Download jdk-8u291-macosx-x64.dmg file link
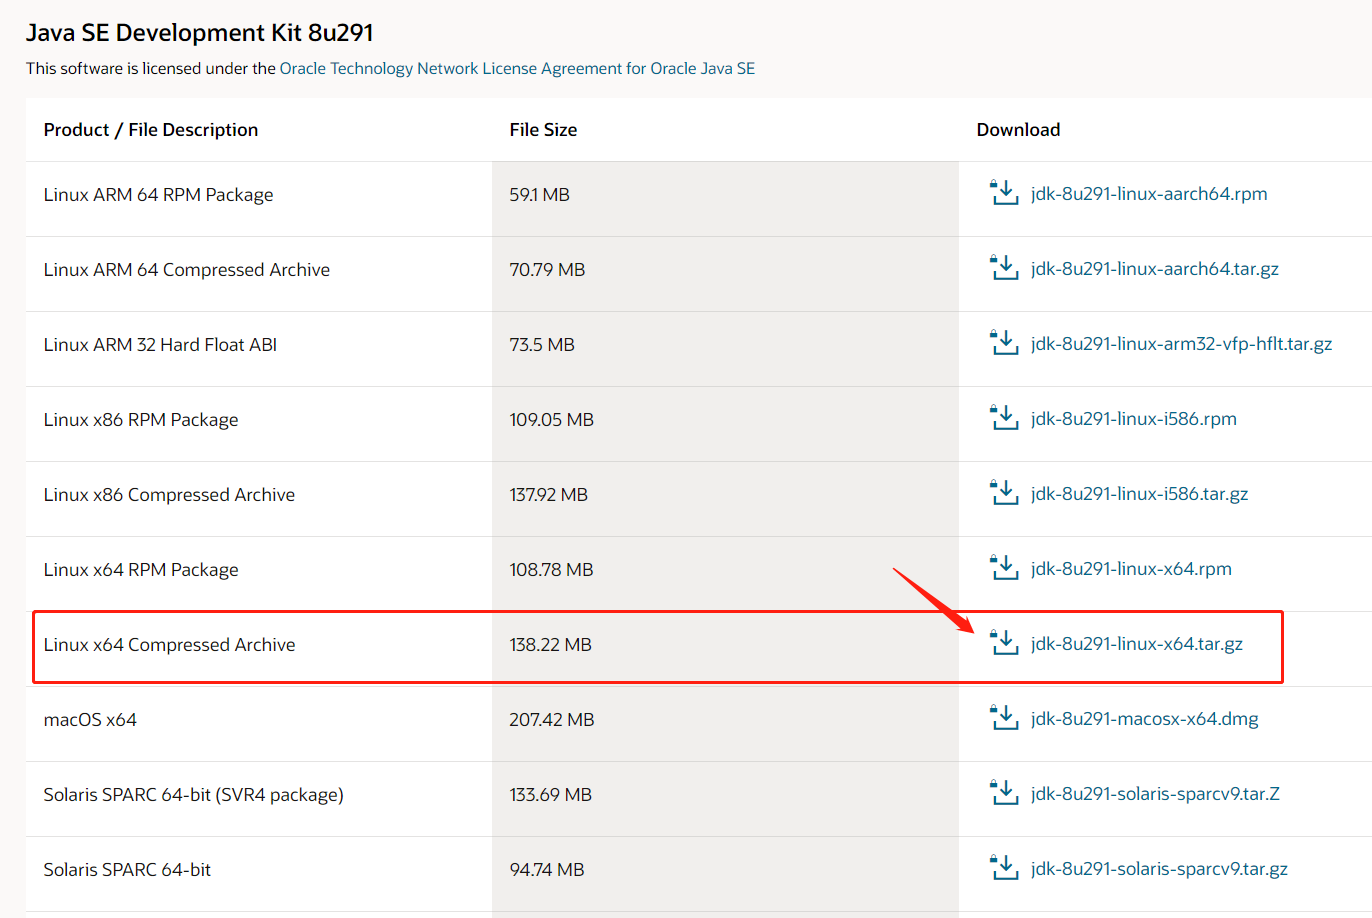This screenshot has width=1372, height=918. pos(1145,719)
